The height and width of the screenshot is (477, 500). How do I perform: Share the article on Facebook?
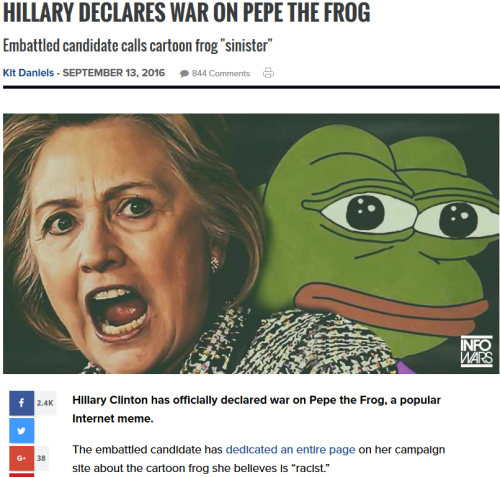click(x=22, y=403)
